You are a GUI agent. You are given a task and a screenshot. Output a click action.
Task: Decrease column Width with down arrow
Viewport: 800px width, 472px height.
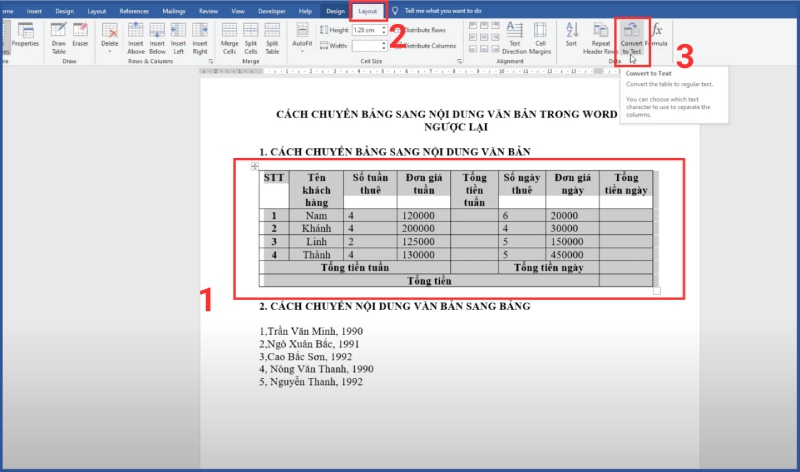coord(384,48)
